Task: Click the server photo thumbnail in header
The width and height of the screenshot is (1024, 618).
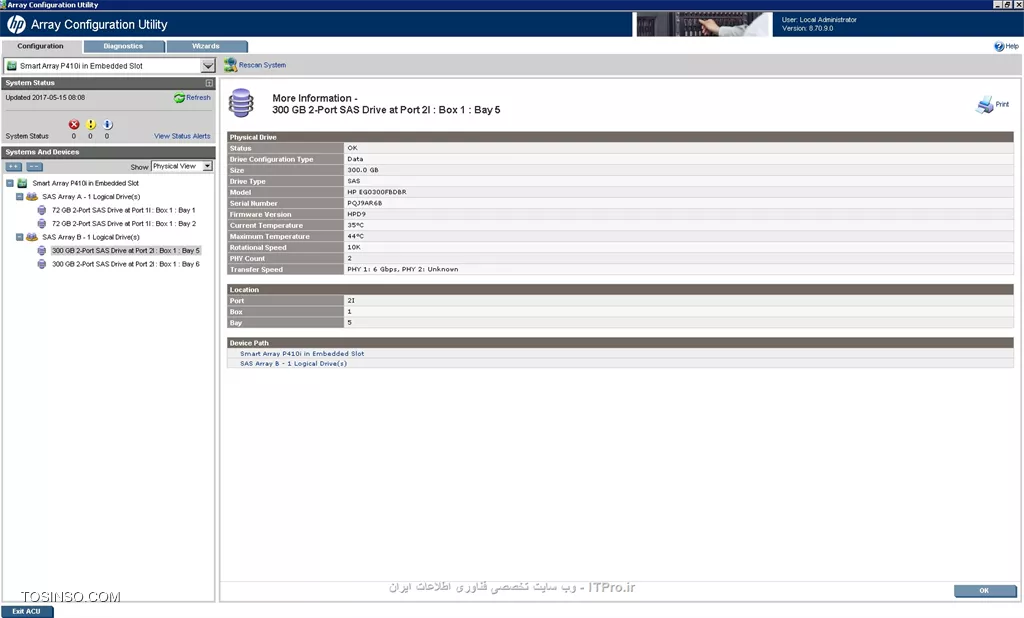Action: click(x=704, y=24)
